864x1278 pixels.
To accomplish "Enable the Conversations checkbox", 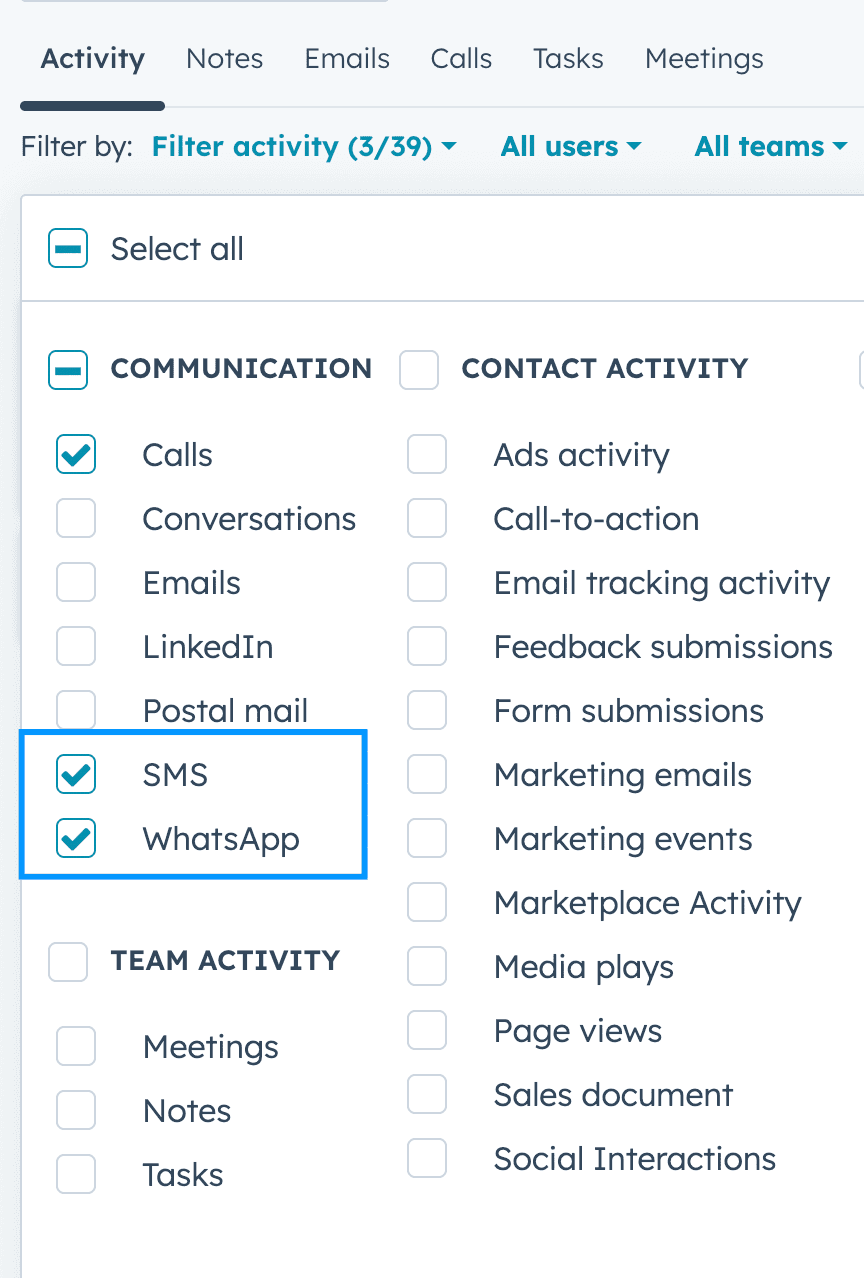I will click(76, 519).
